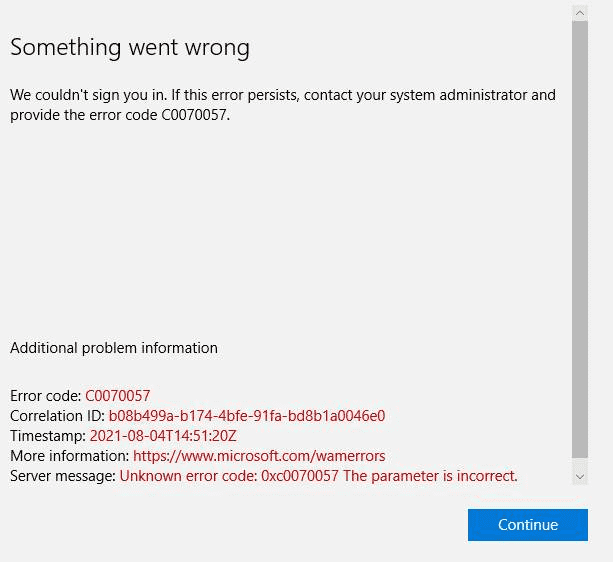Click the 'Server message:' label
The height and width of the screenshot is (562, 613).
coord(63,476)
